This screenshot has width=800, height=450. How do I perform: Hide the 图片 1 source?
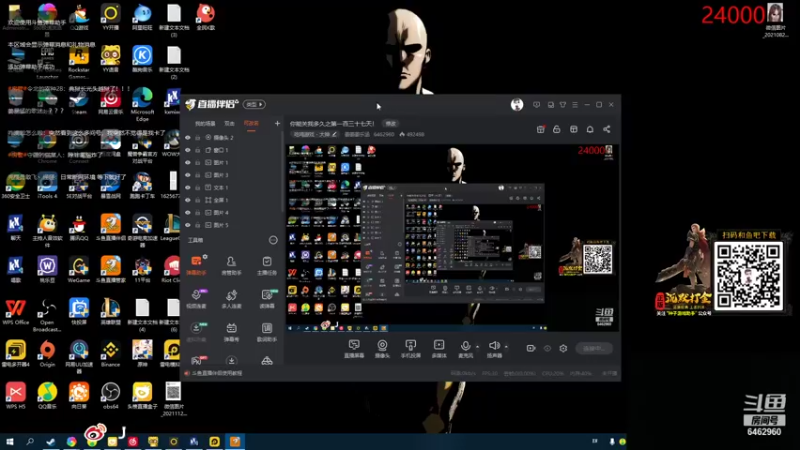pyautogui.click(x=188, y=163)
